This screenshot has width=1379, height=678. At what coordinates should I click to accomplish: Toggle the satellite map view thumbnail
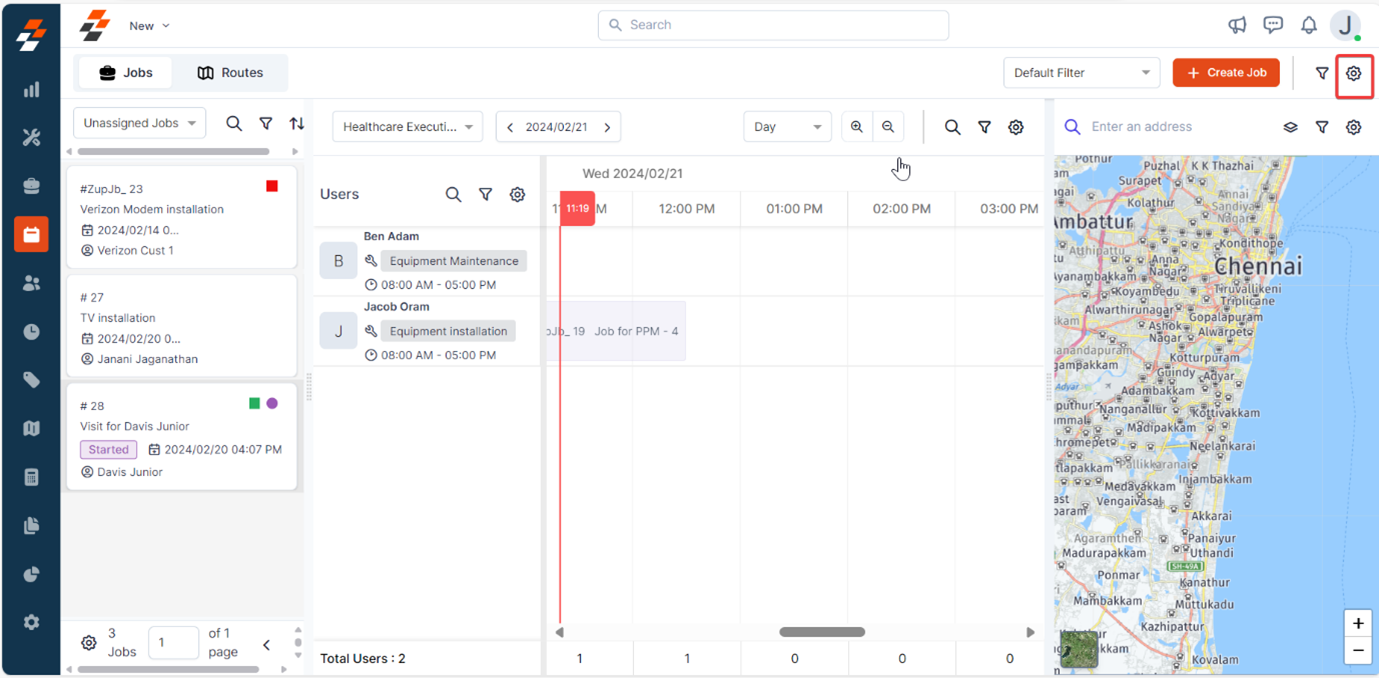point(1079,648)
